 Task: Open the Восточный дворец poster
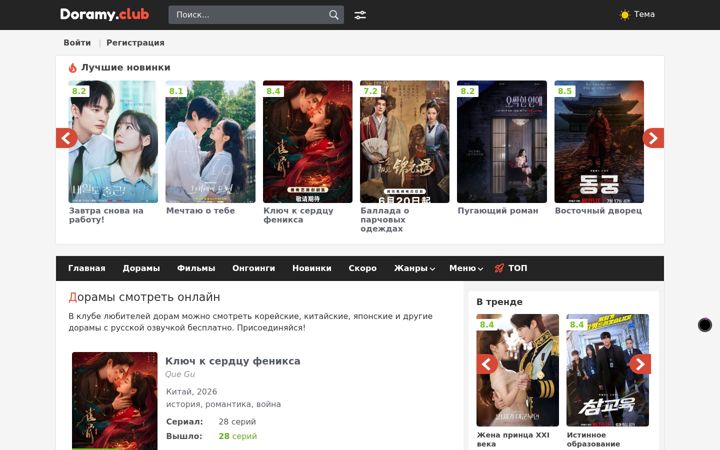pos(599,141)
